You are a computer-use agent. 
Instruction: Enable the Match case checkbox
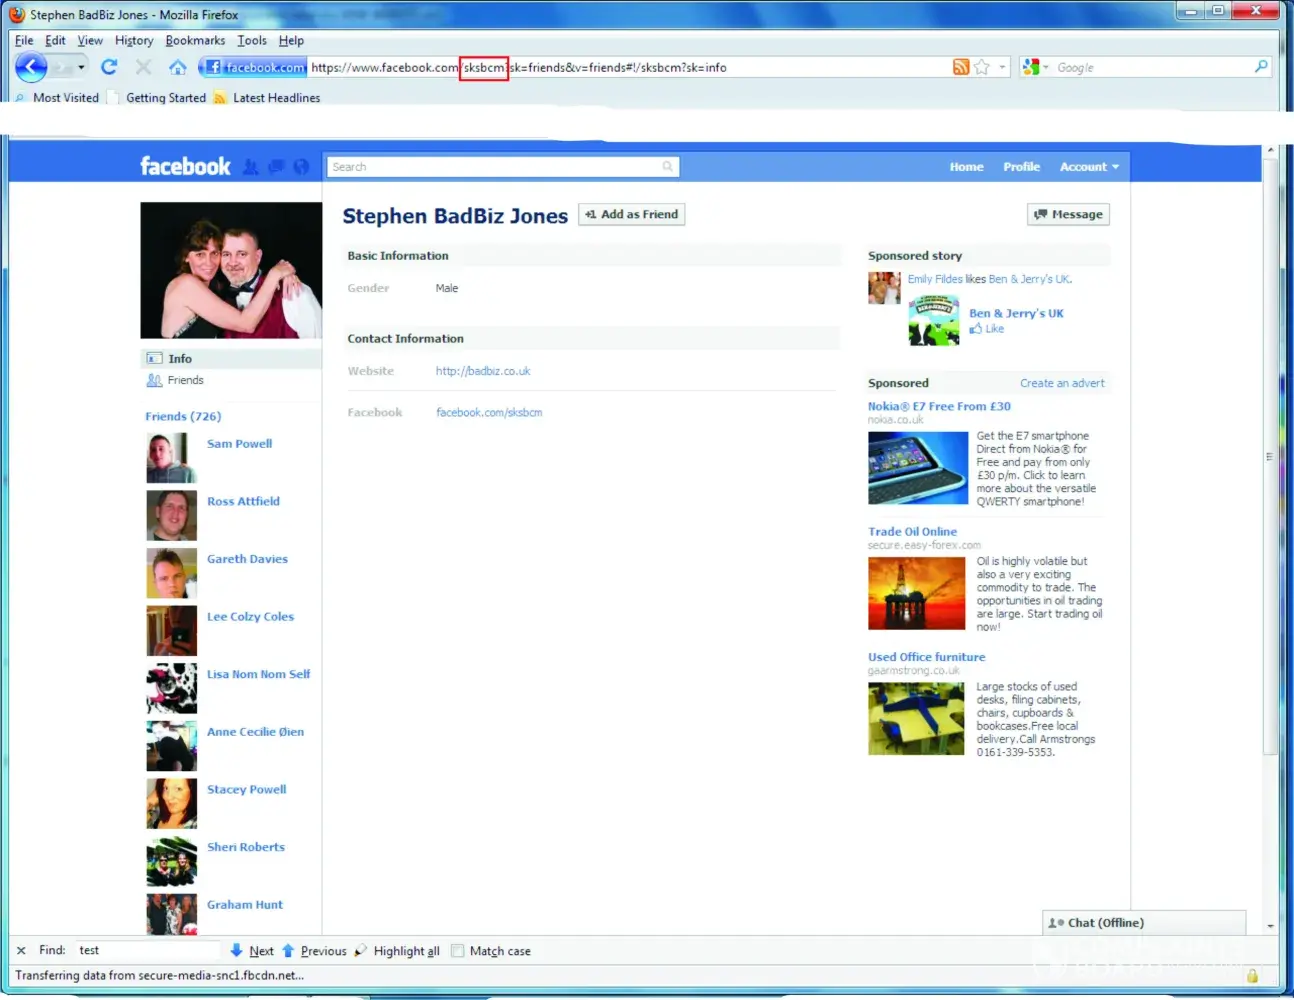coord(458,951)
